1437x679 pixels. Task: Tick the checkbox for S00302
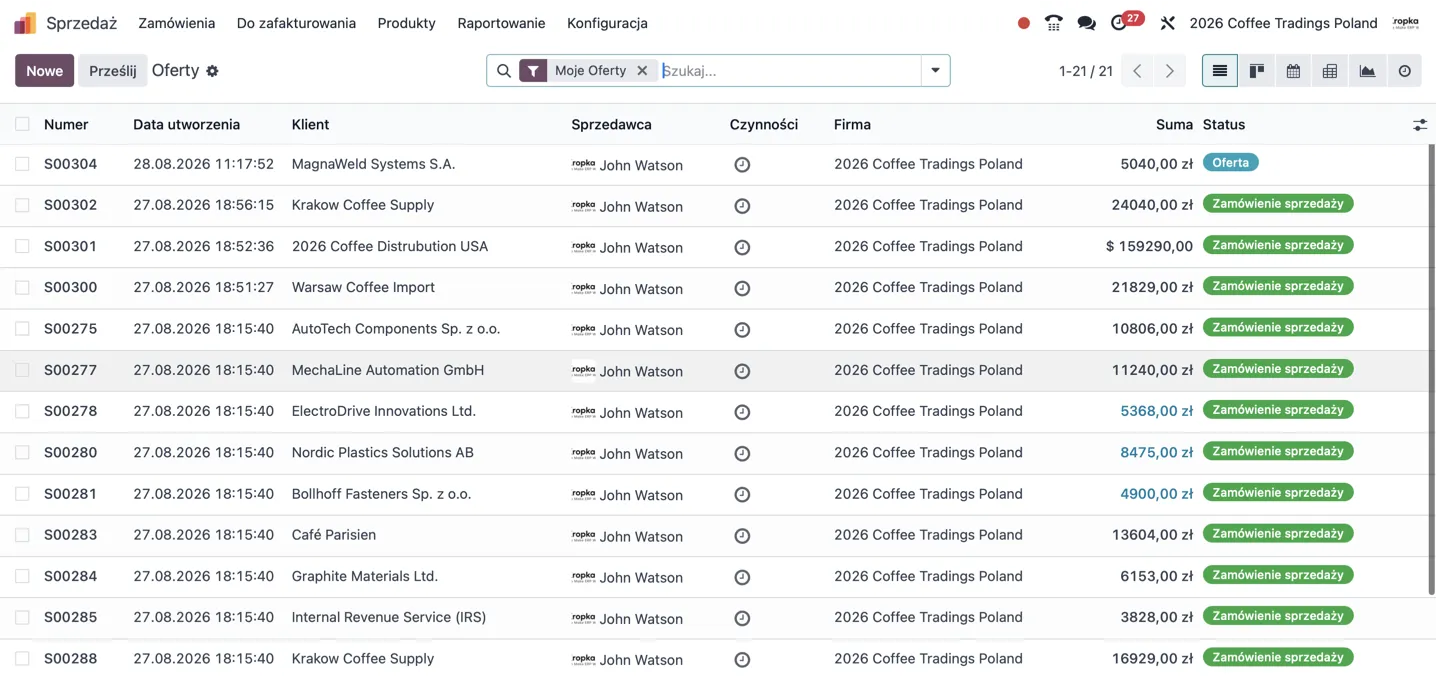[x=22, y=205]
